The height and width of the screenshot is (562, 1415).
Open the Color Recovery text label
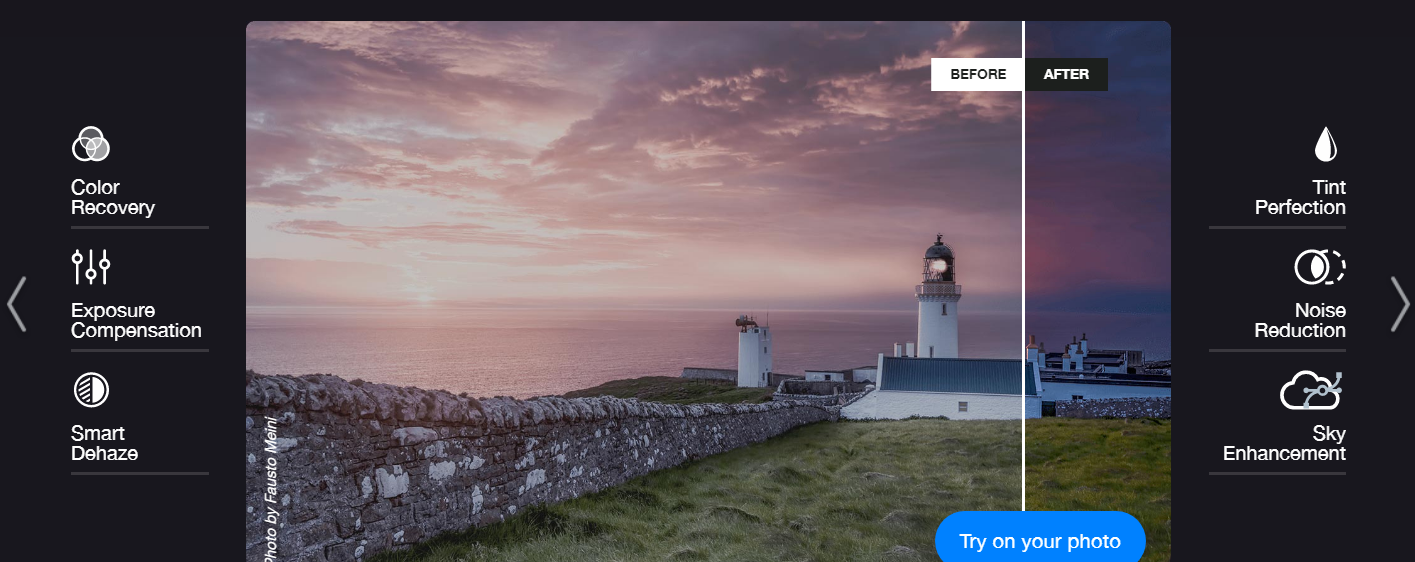[x=113, y=198]
